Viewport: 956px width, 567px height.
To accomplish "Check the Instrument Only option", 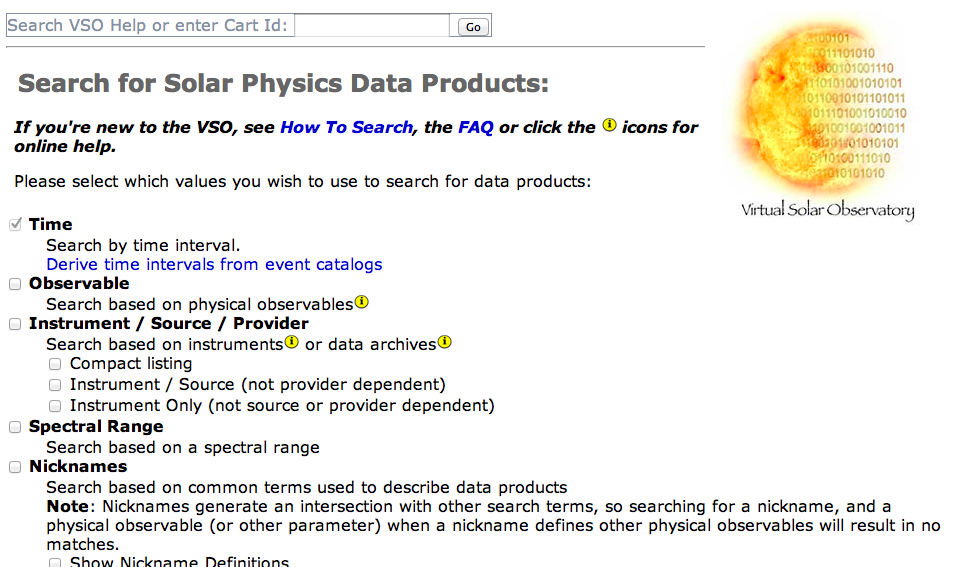I will click(x=56, y=406).
